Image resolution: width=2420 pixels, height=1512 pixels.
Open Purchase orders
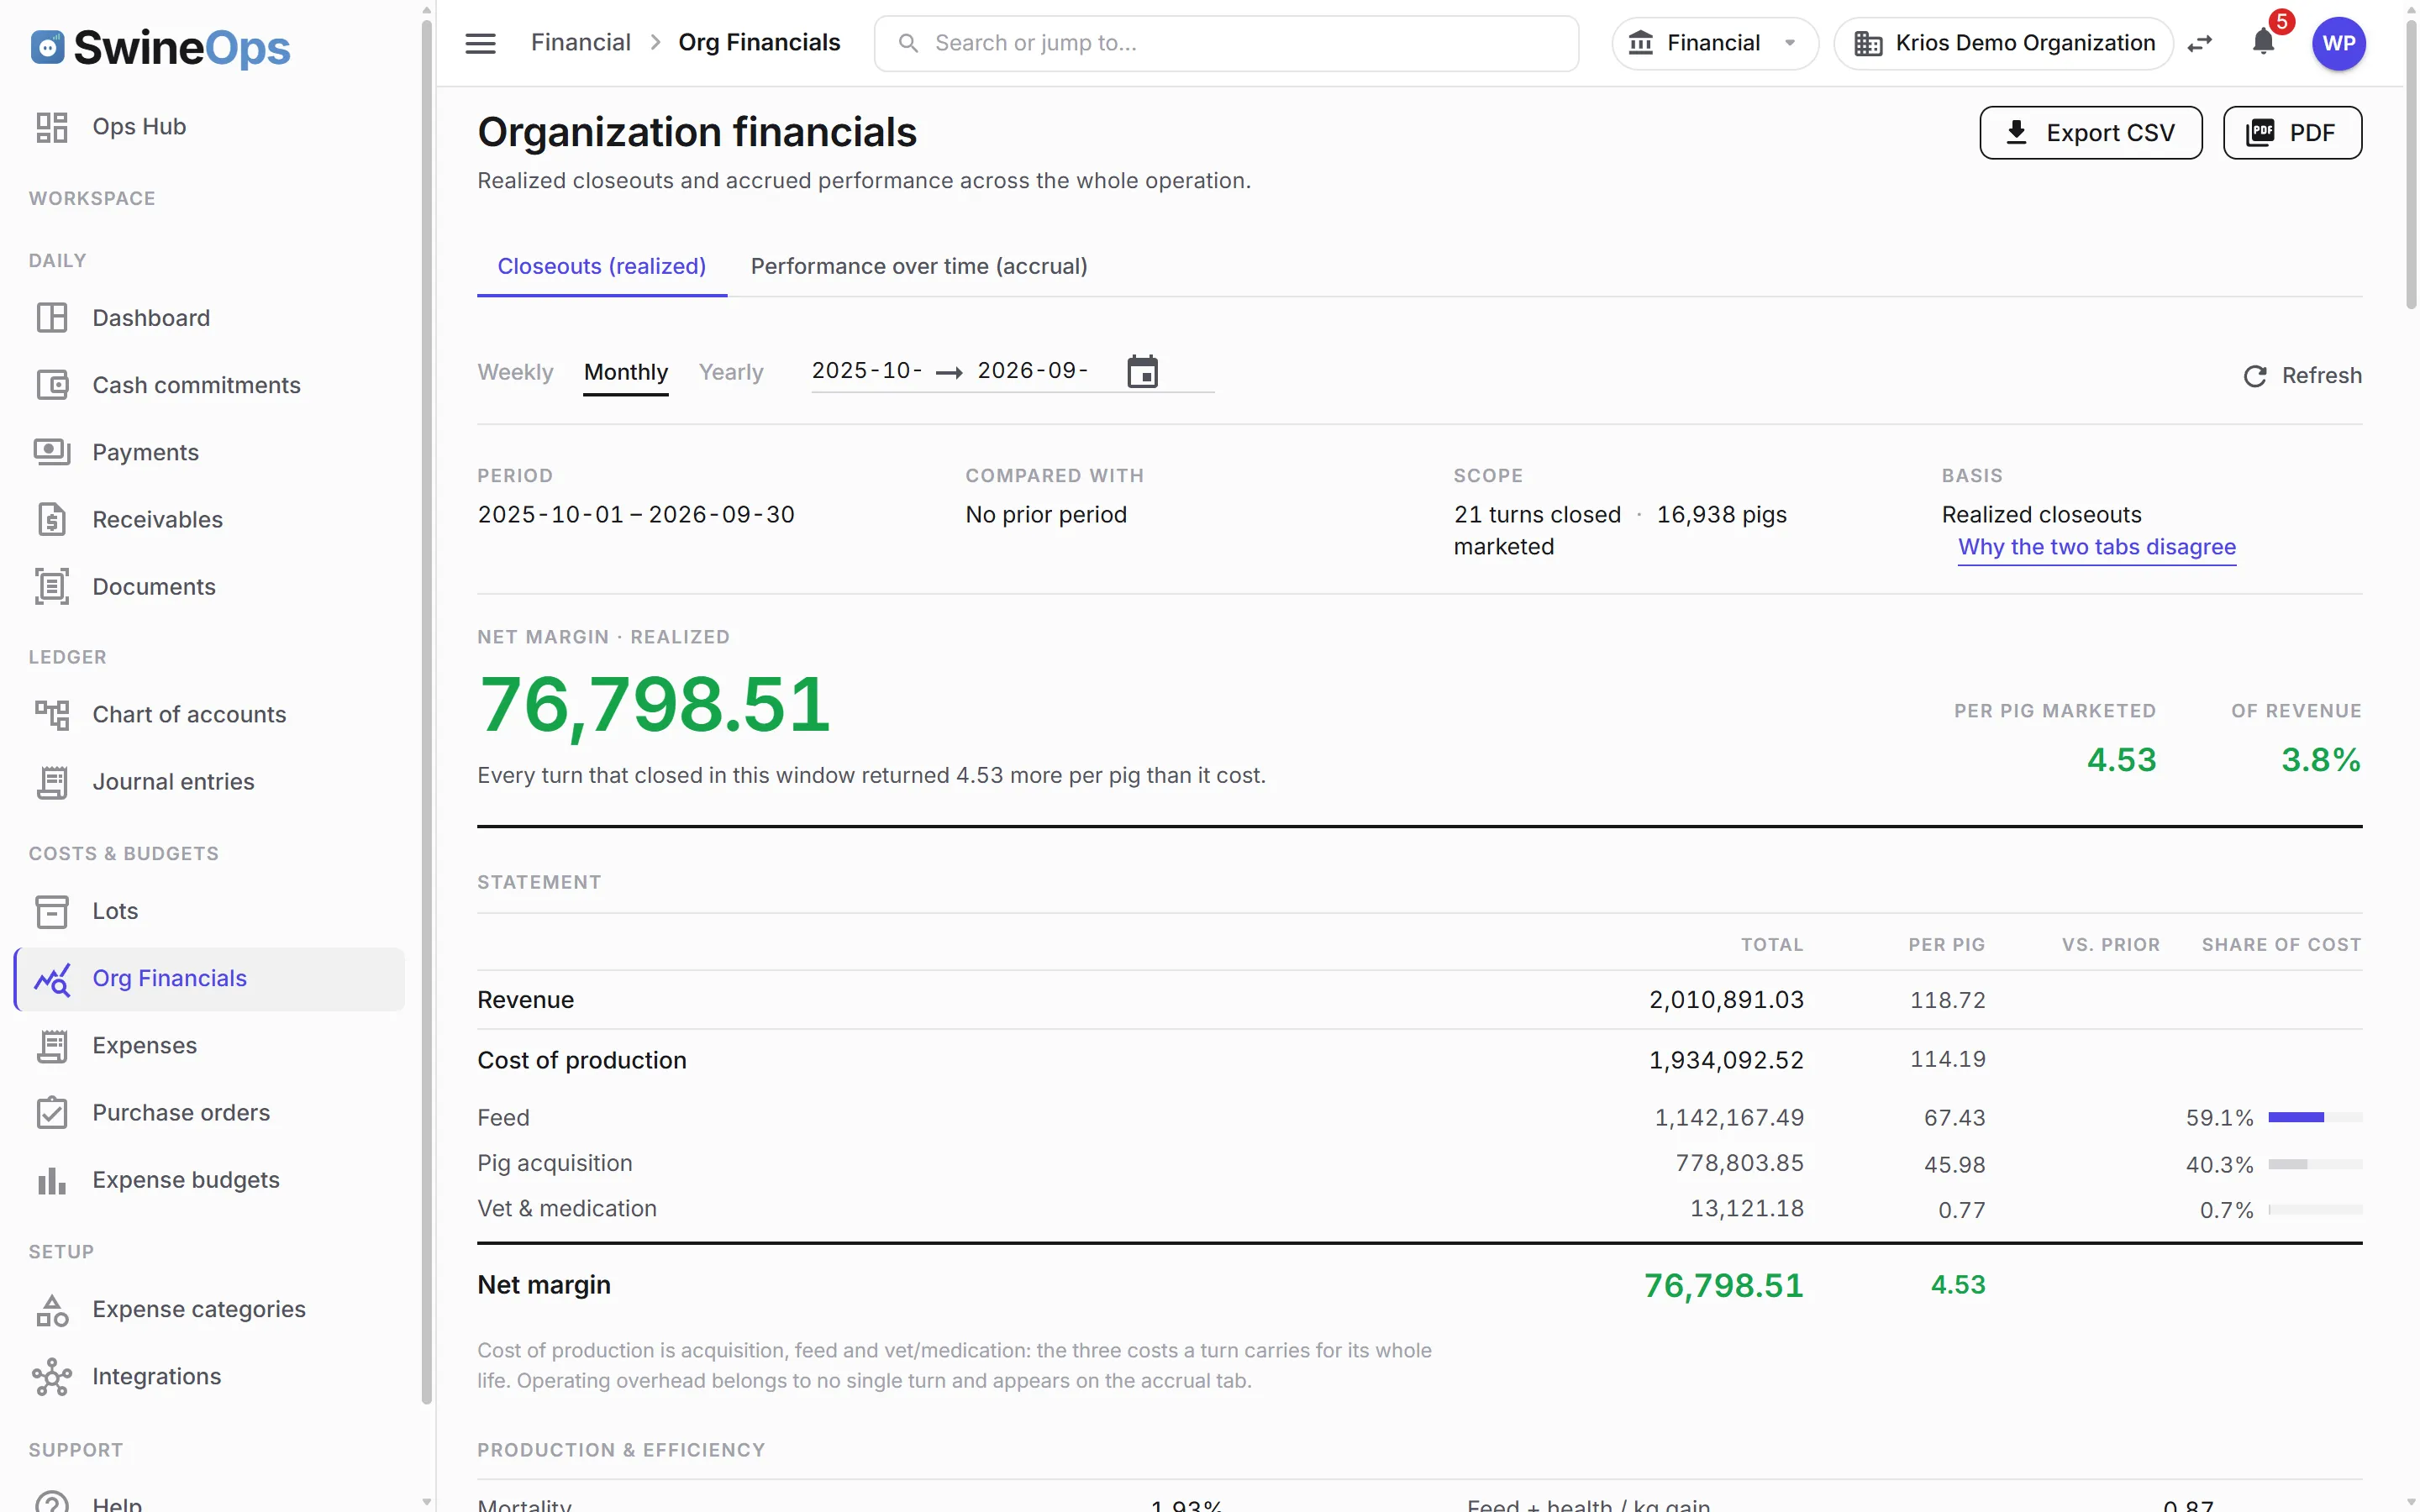pyautogui.click(x=209, y=1112)
